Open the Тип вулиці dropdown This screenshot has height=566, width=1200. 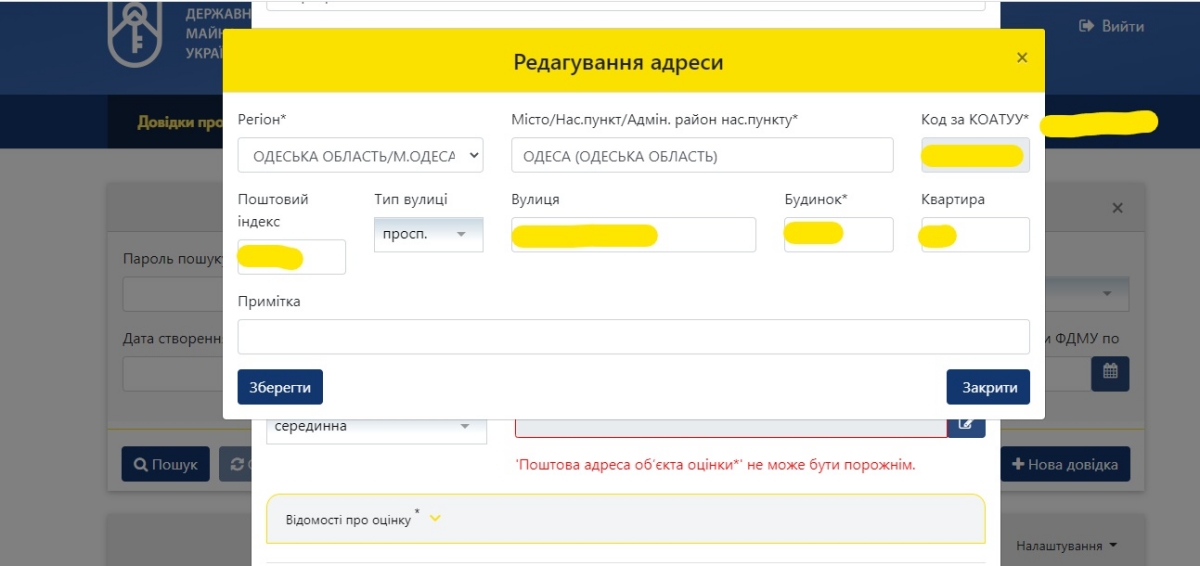coord(428,234)
